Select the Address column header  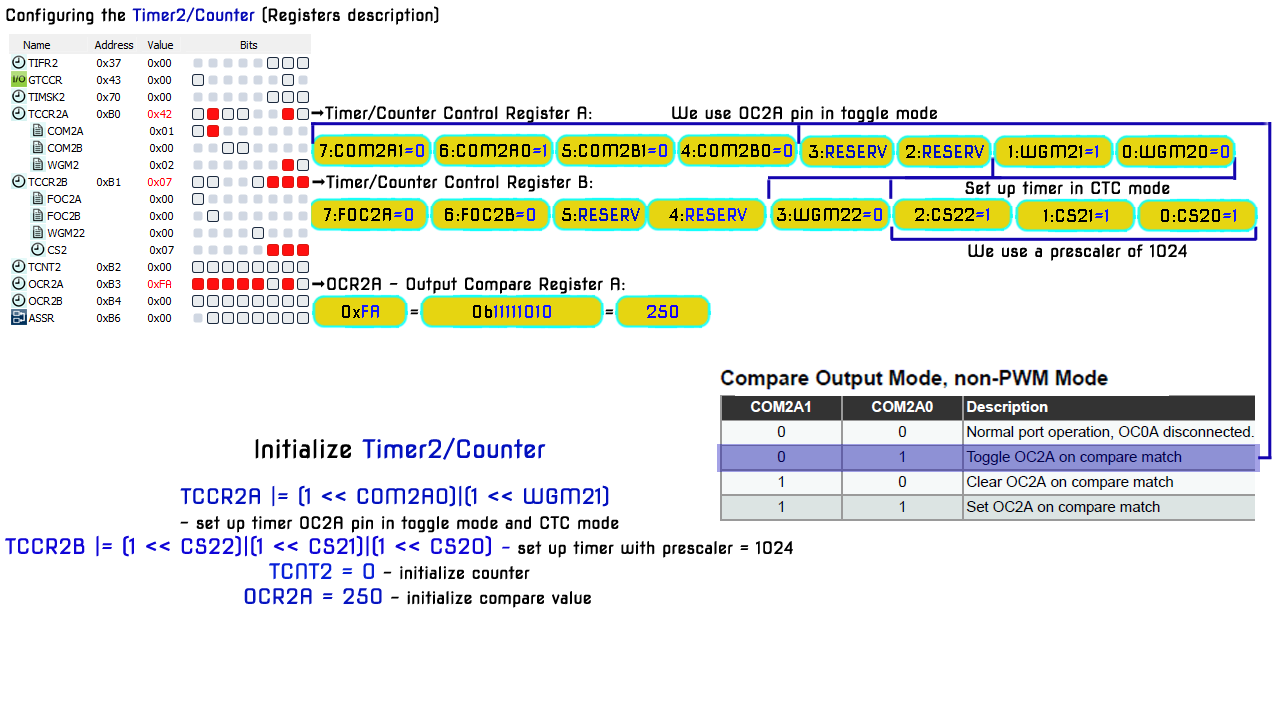[x=113, y=45]
